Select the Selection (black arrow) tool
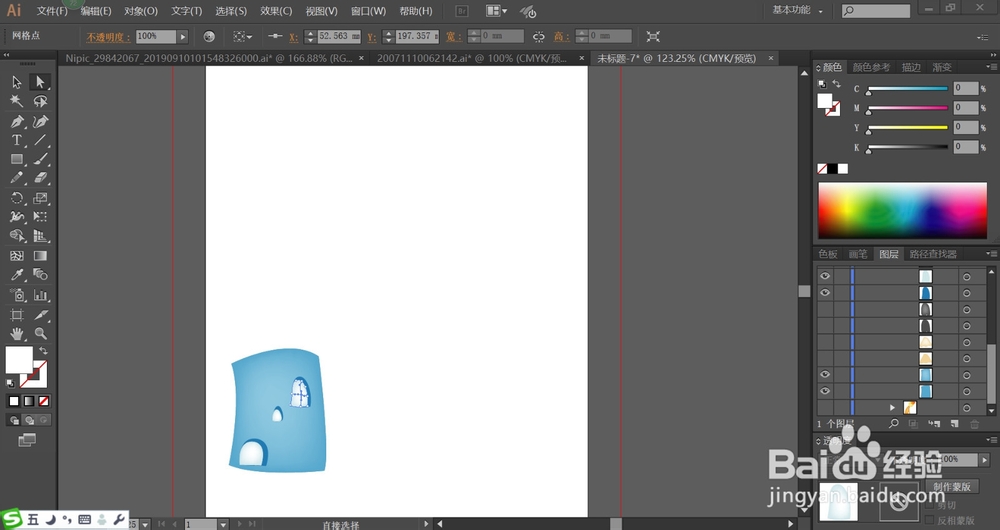Image resolution: width=1000 pixels, height=530 pixels. point(17,82)
